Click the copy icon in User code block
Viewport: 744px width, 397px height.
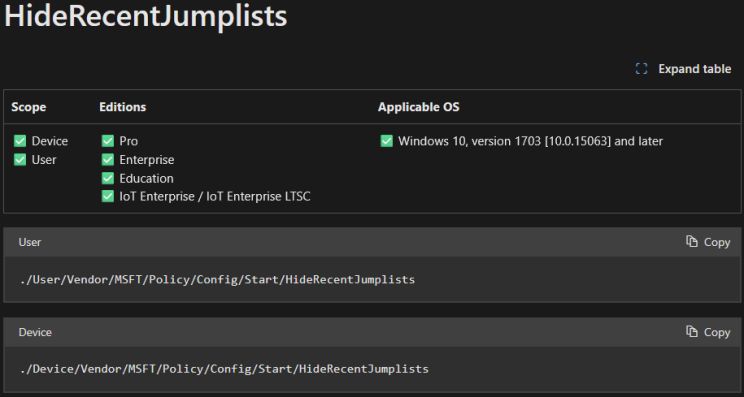tap(692, 241)
